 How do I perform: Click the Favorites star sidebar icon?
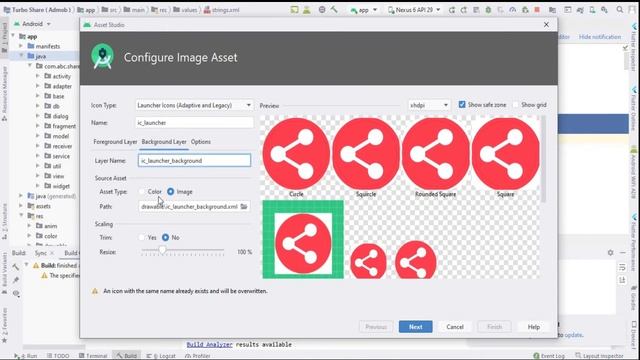pyautogui.click(x=4, y=340)
